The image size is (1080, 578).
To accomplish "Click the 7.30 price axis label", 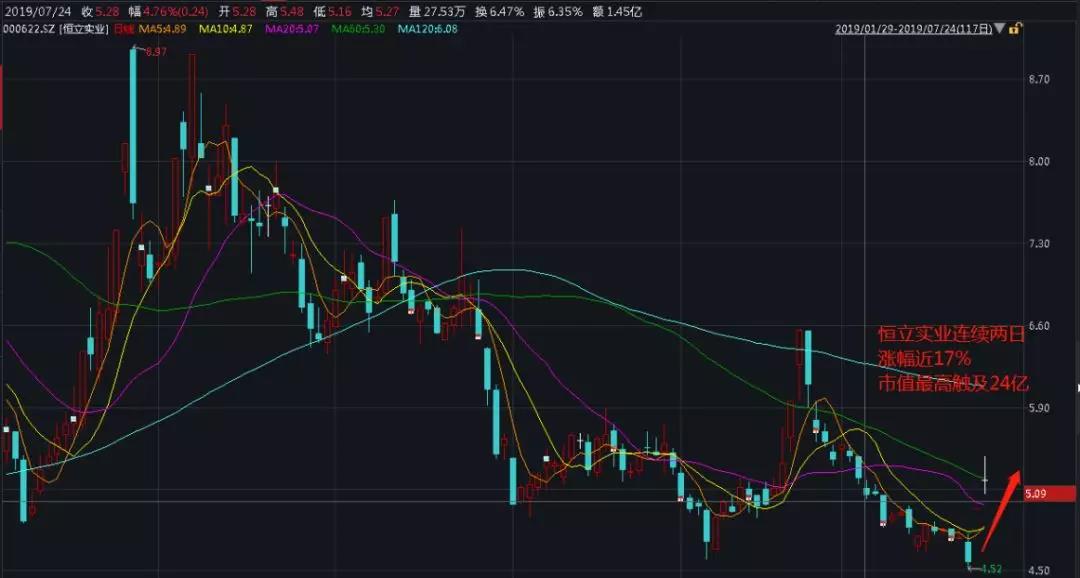I will tap(1039, 243).
